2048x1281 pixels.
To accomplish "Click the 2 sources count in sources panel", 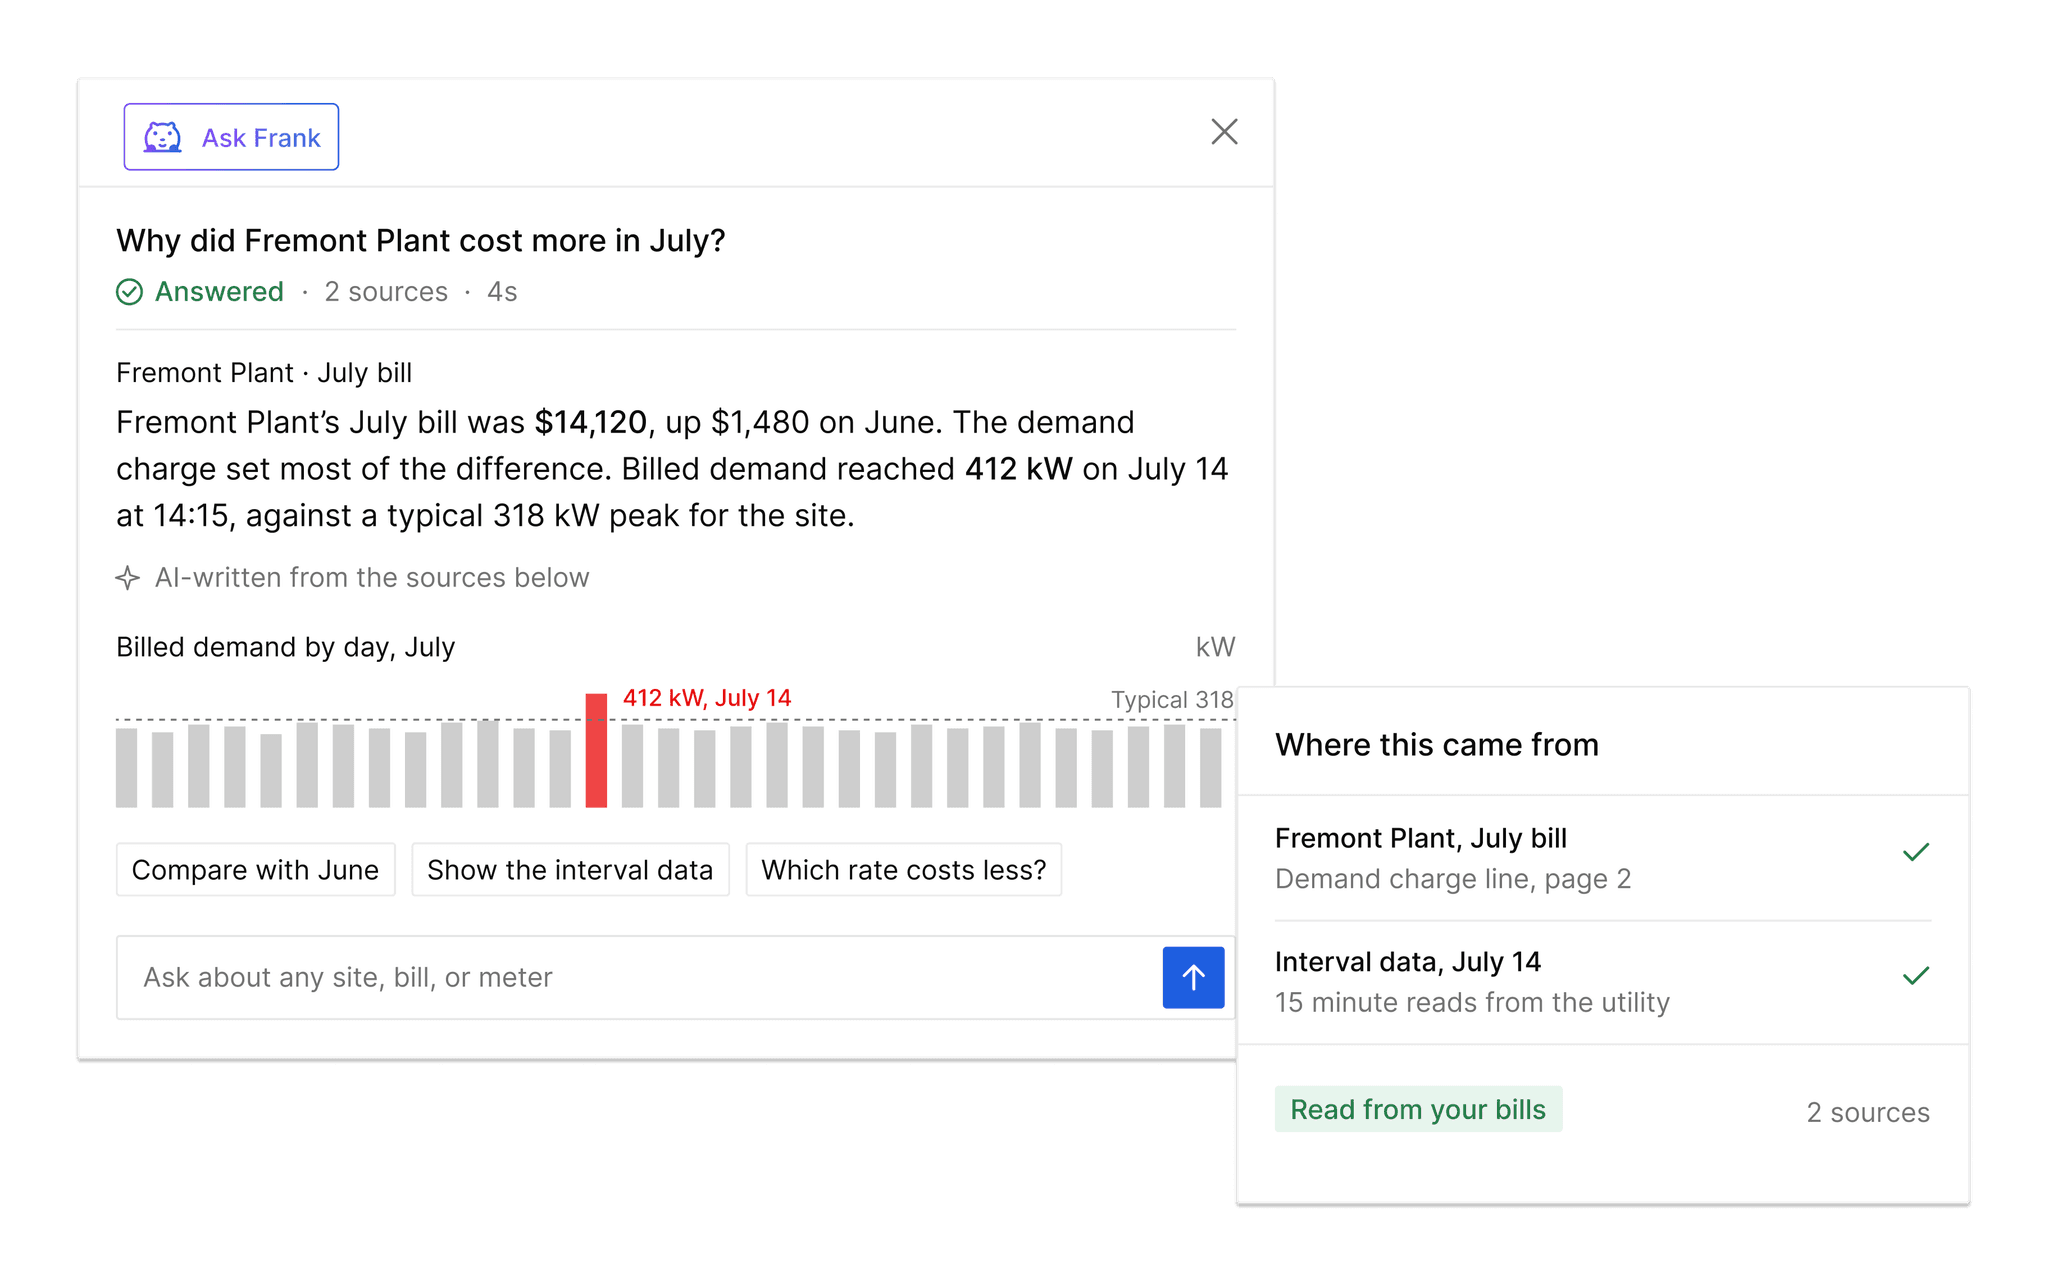I will 1868,1112.
